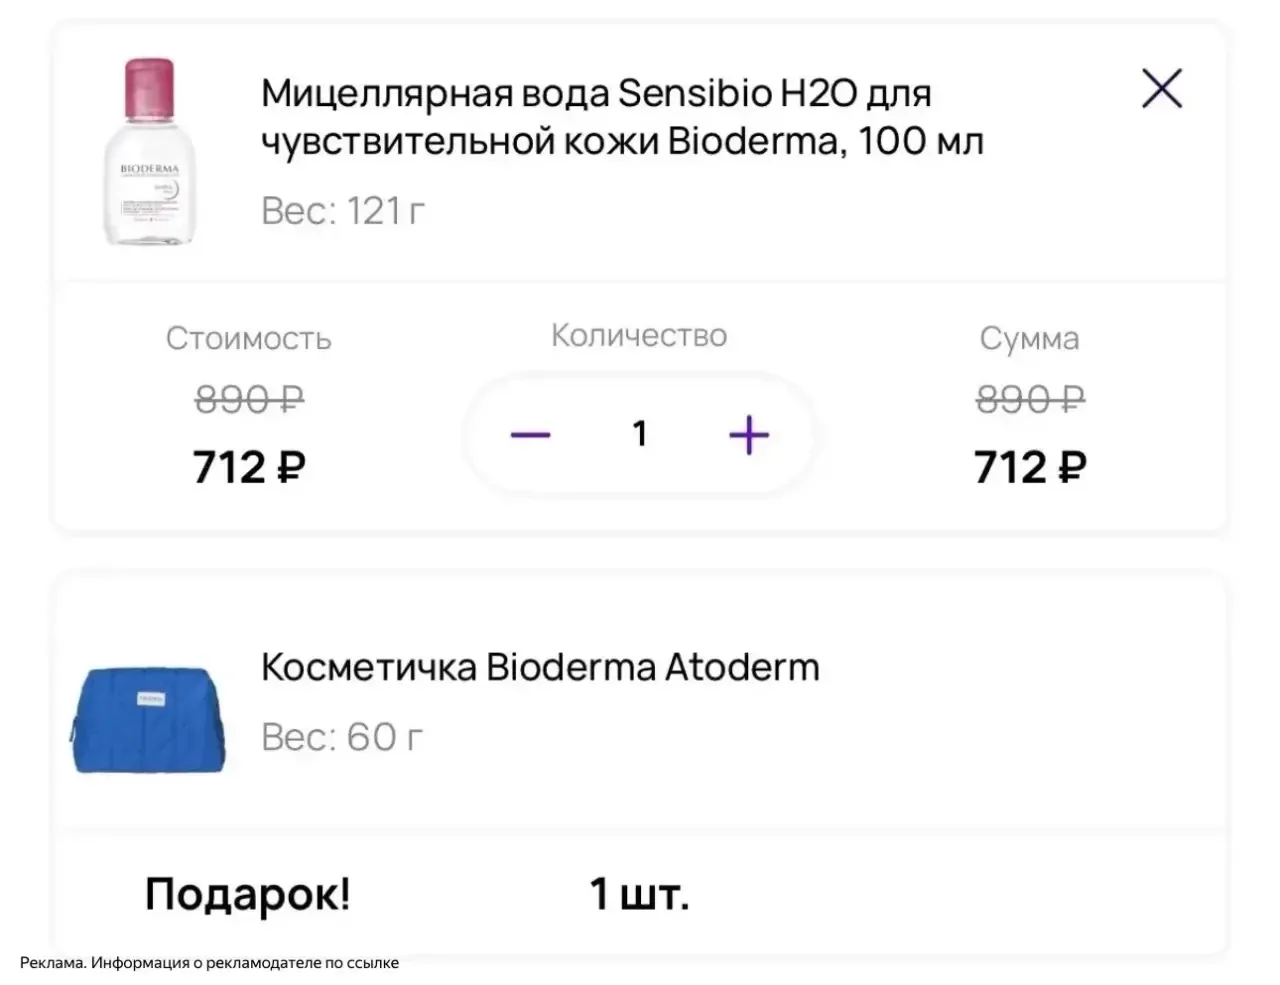Click the crossed-out 890 ₽ under Сумма
Screen dimensions: 1280x985
coord(1030,400)
